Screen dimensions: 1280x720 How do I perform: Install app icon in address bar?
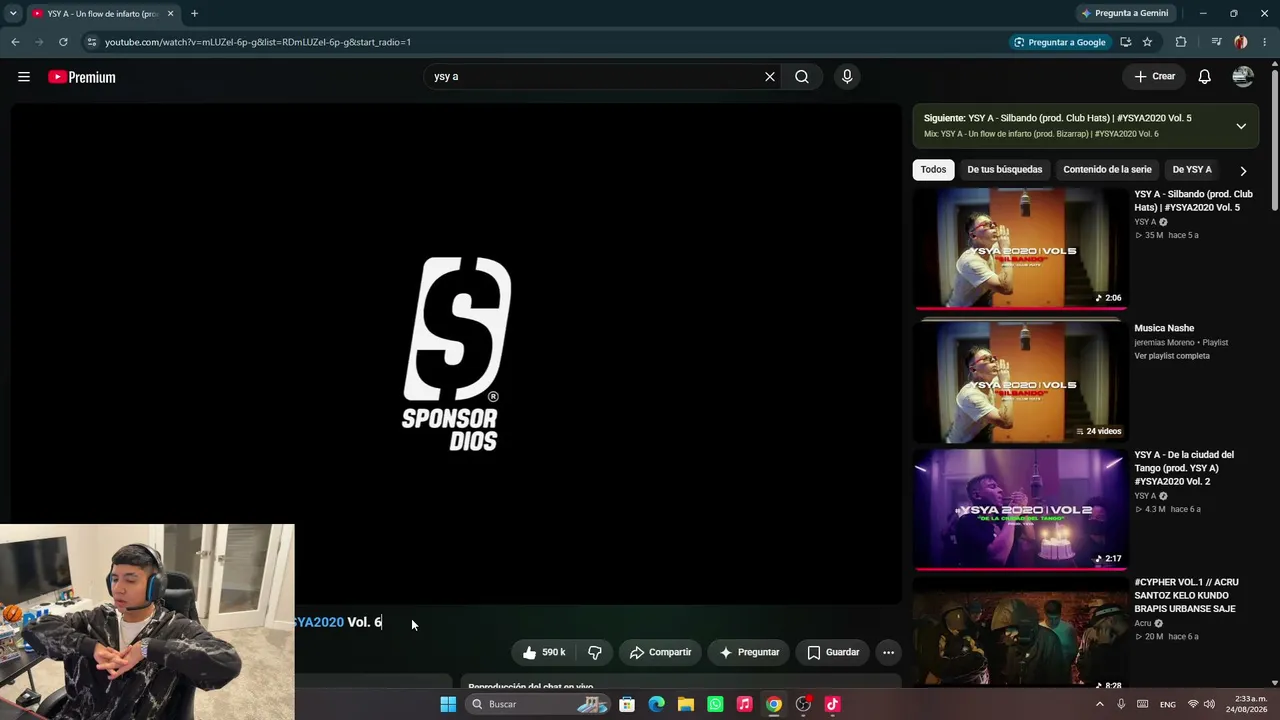coord(1126,42)
